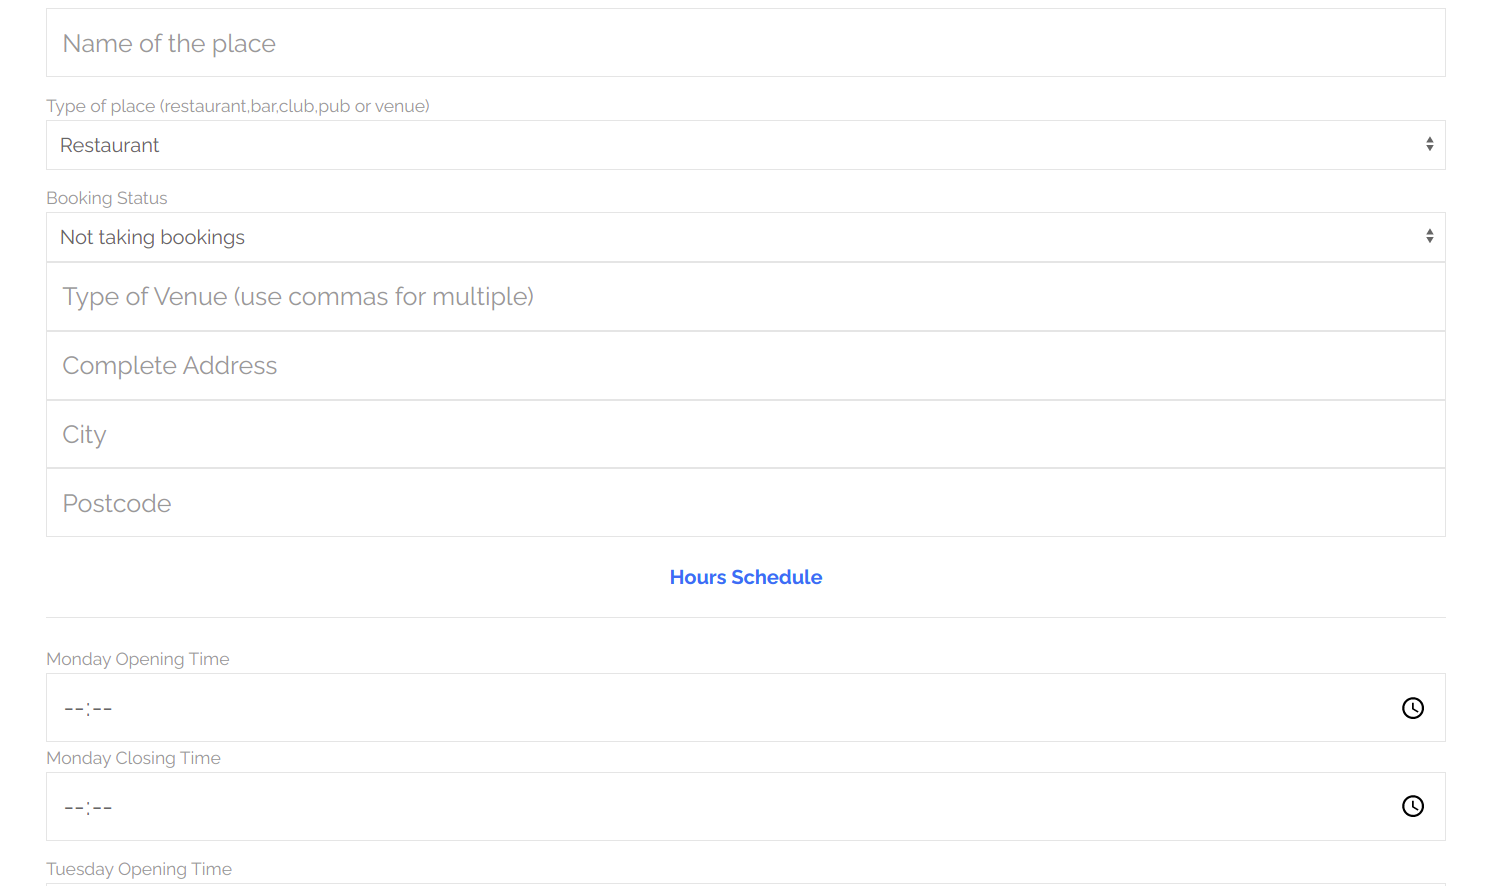Open the Monday Opening Time clock picker
This screenshot has width=1493, height=886.
coord(1412,708)
